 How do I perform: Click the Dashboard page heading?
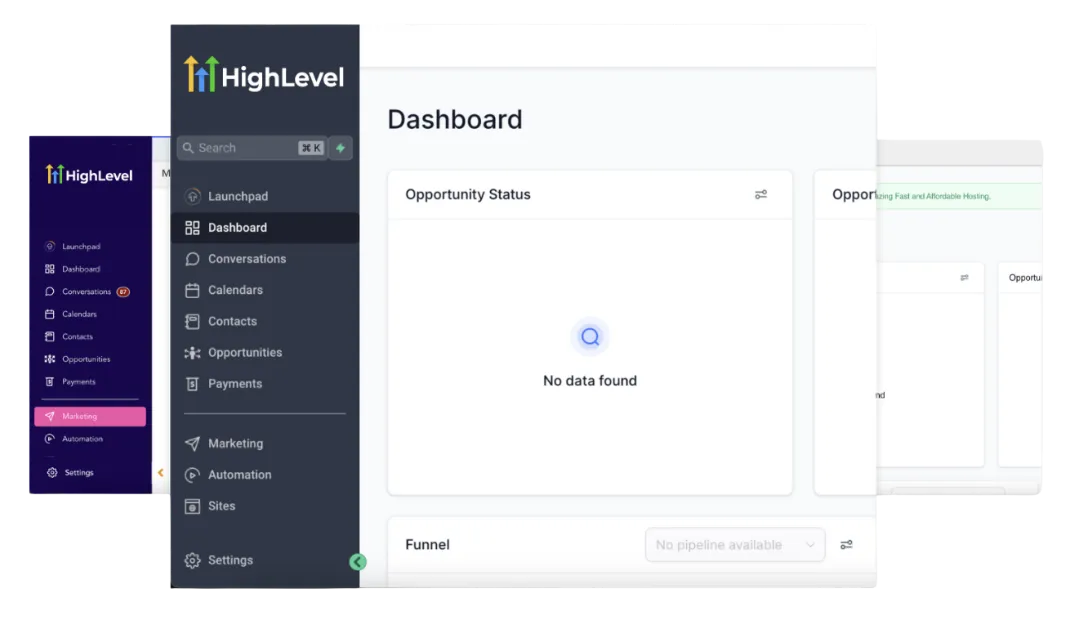[x=455, y=120]
